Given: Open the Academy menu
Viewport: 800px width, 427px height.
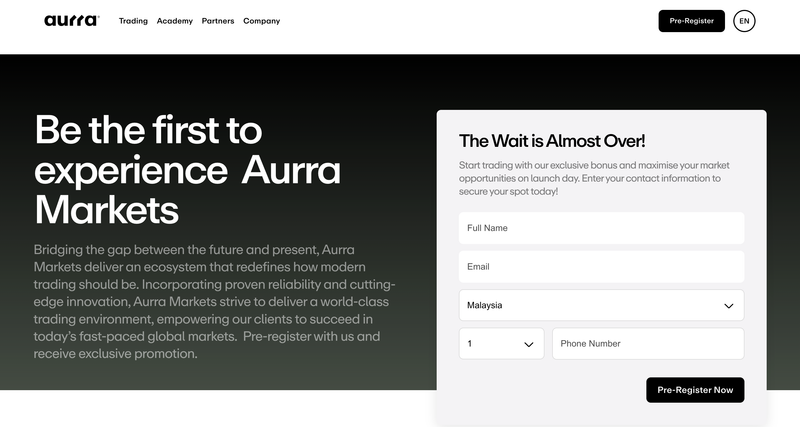Looking at the screenshot, I should tap(174, 21).
